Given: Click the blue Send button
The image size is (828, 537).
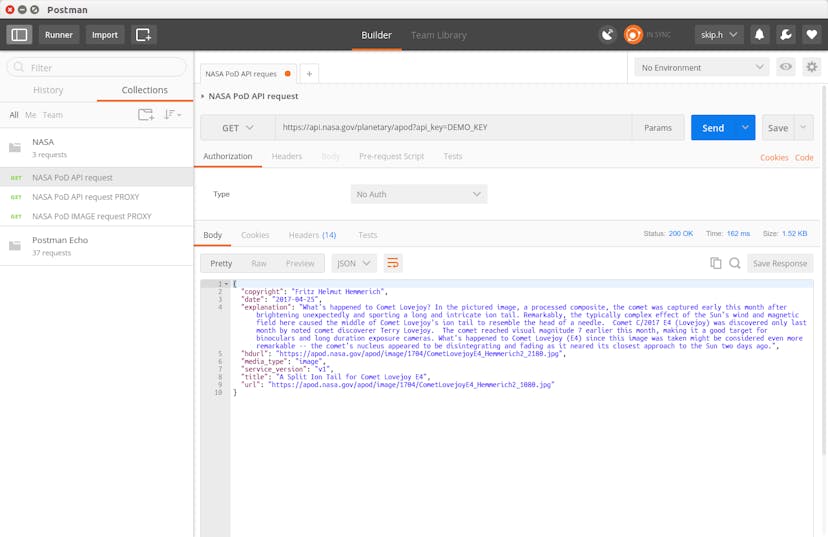Looking at the screenshot, I should tap(713, 128).
